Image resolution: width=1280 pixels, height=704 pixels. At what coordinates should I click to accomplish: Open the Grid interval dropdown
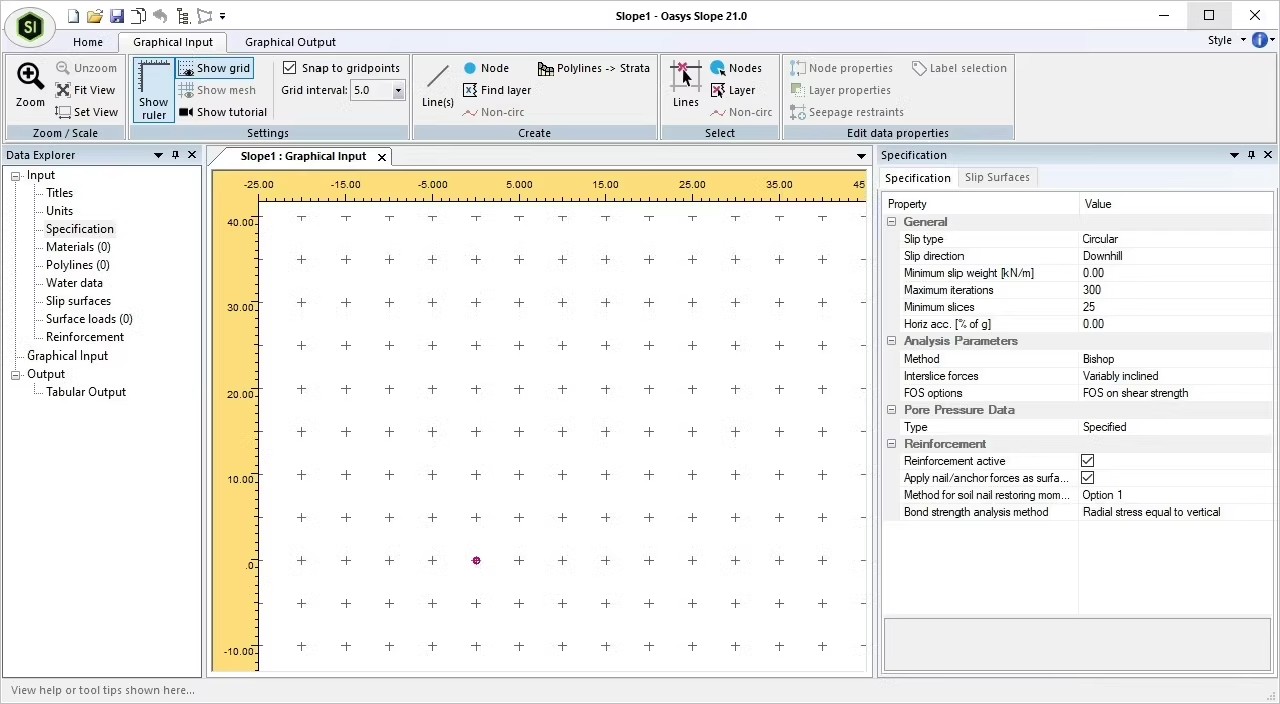point(398,90)
